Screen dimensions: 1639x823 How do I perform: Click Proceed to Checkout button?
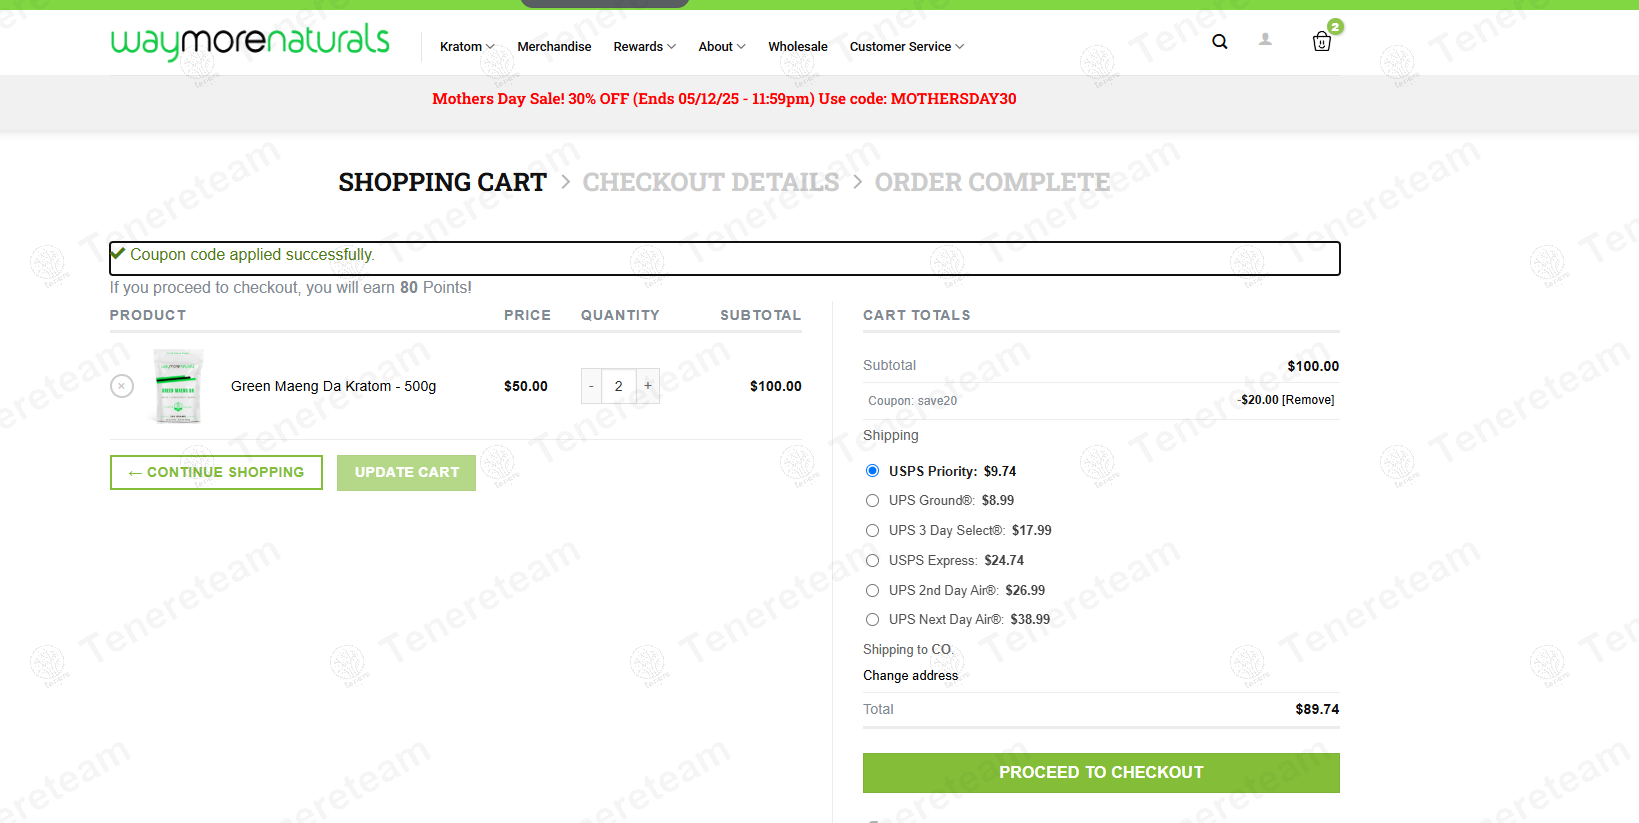[x=1101, y=772]
